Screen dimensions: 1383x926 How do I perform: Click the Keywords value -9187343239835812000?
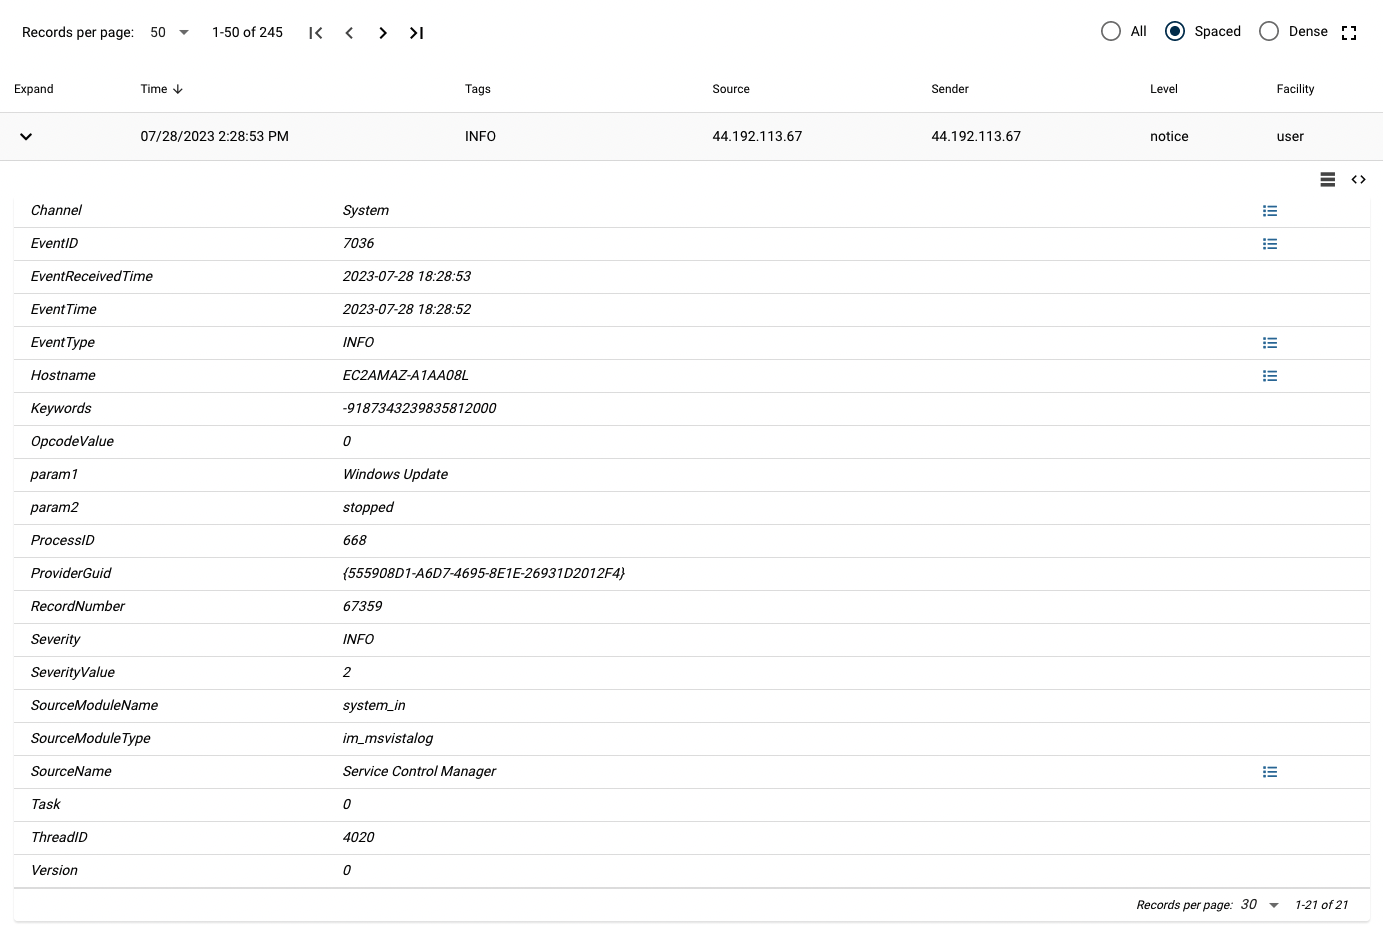(419, 408)
